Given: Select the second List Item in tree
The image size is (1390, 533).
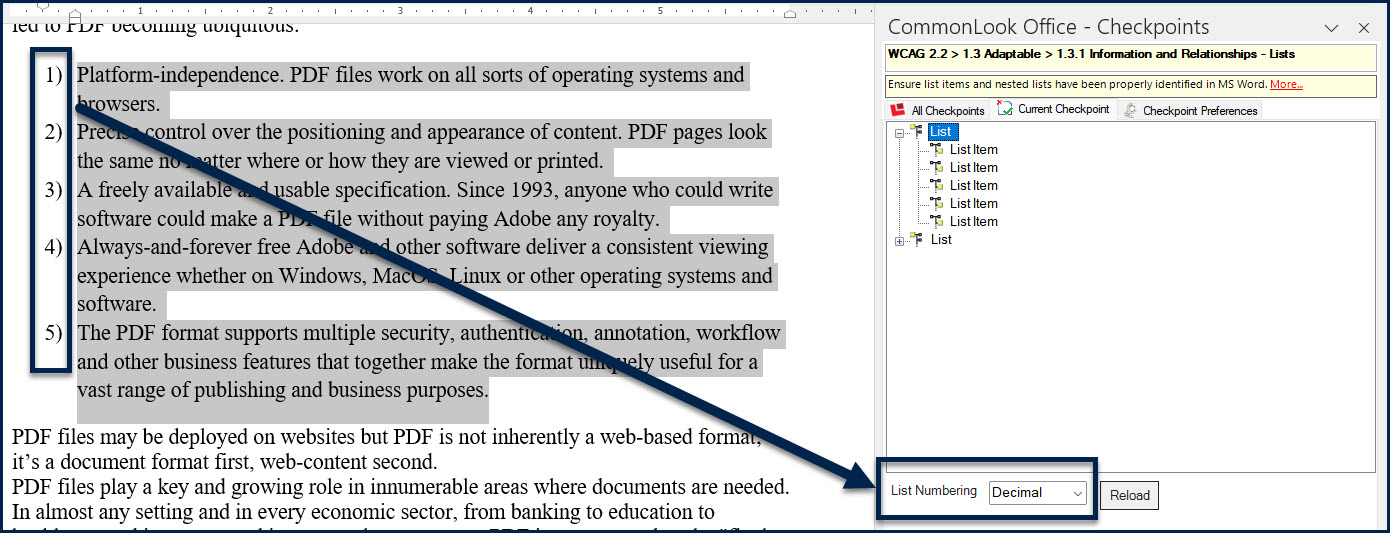Looking at the screenshot, I should point(973,168).
